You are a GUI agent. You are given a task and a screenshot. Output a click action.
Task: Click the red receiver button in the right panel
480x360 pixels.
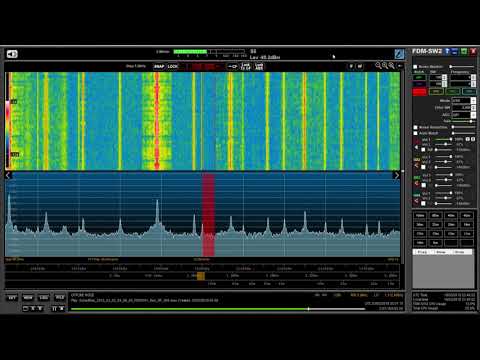(x=420, y=92)
